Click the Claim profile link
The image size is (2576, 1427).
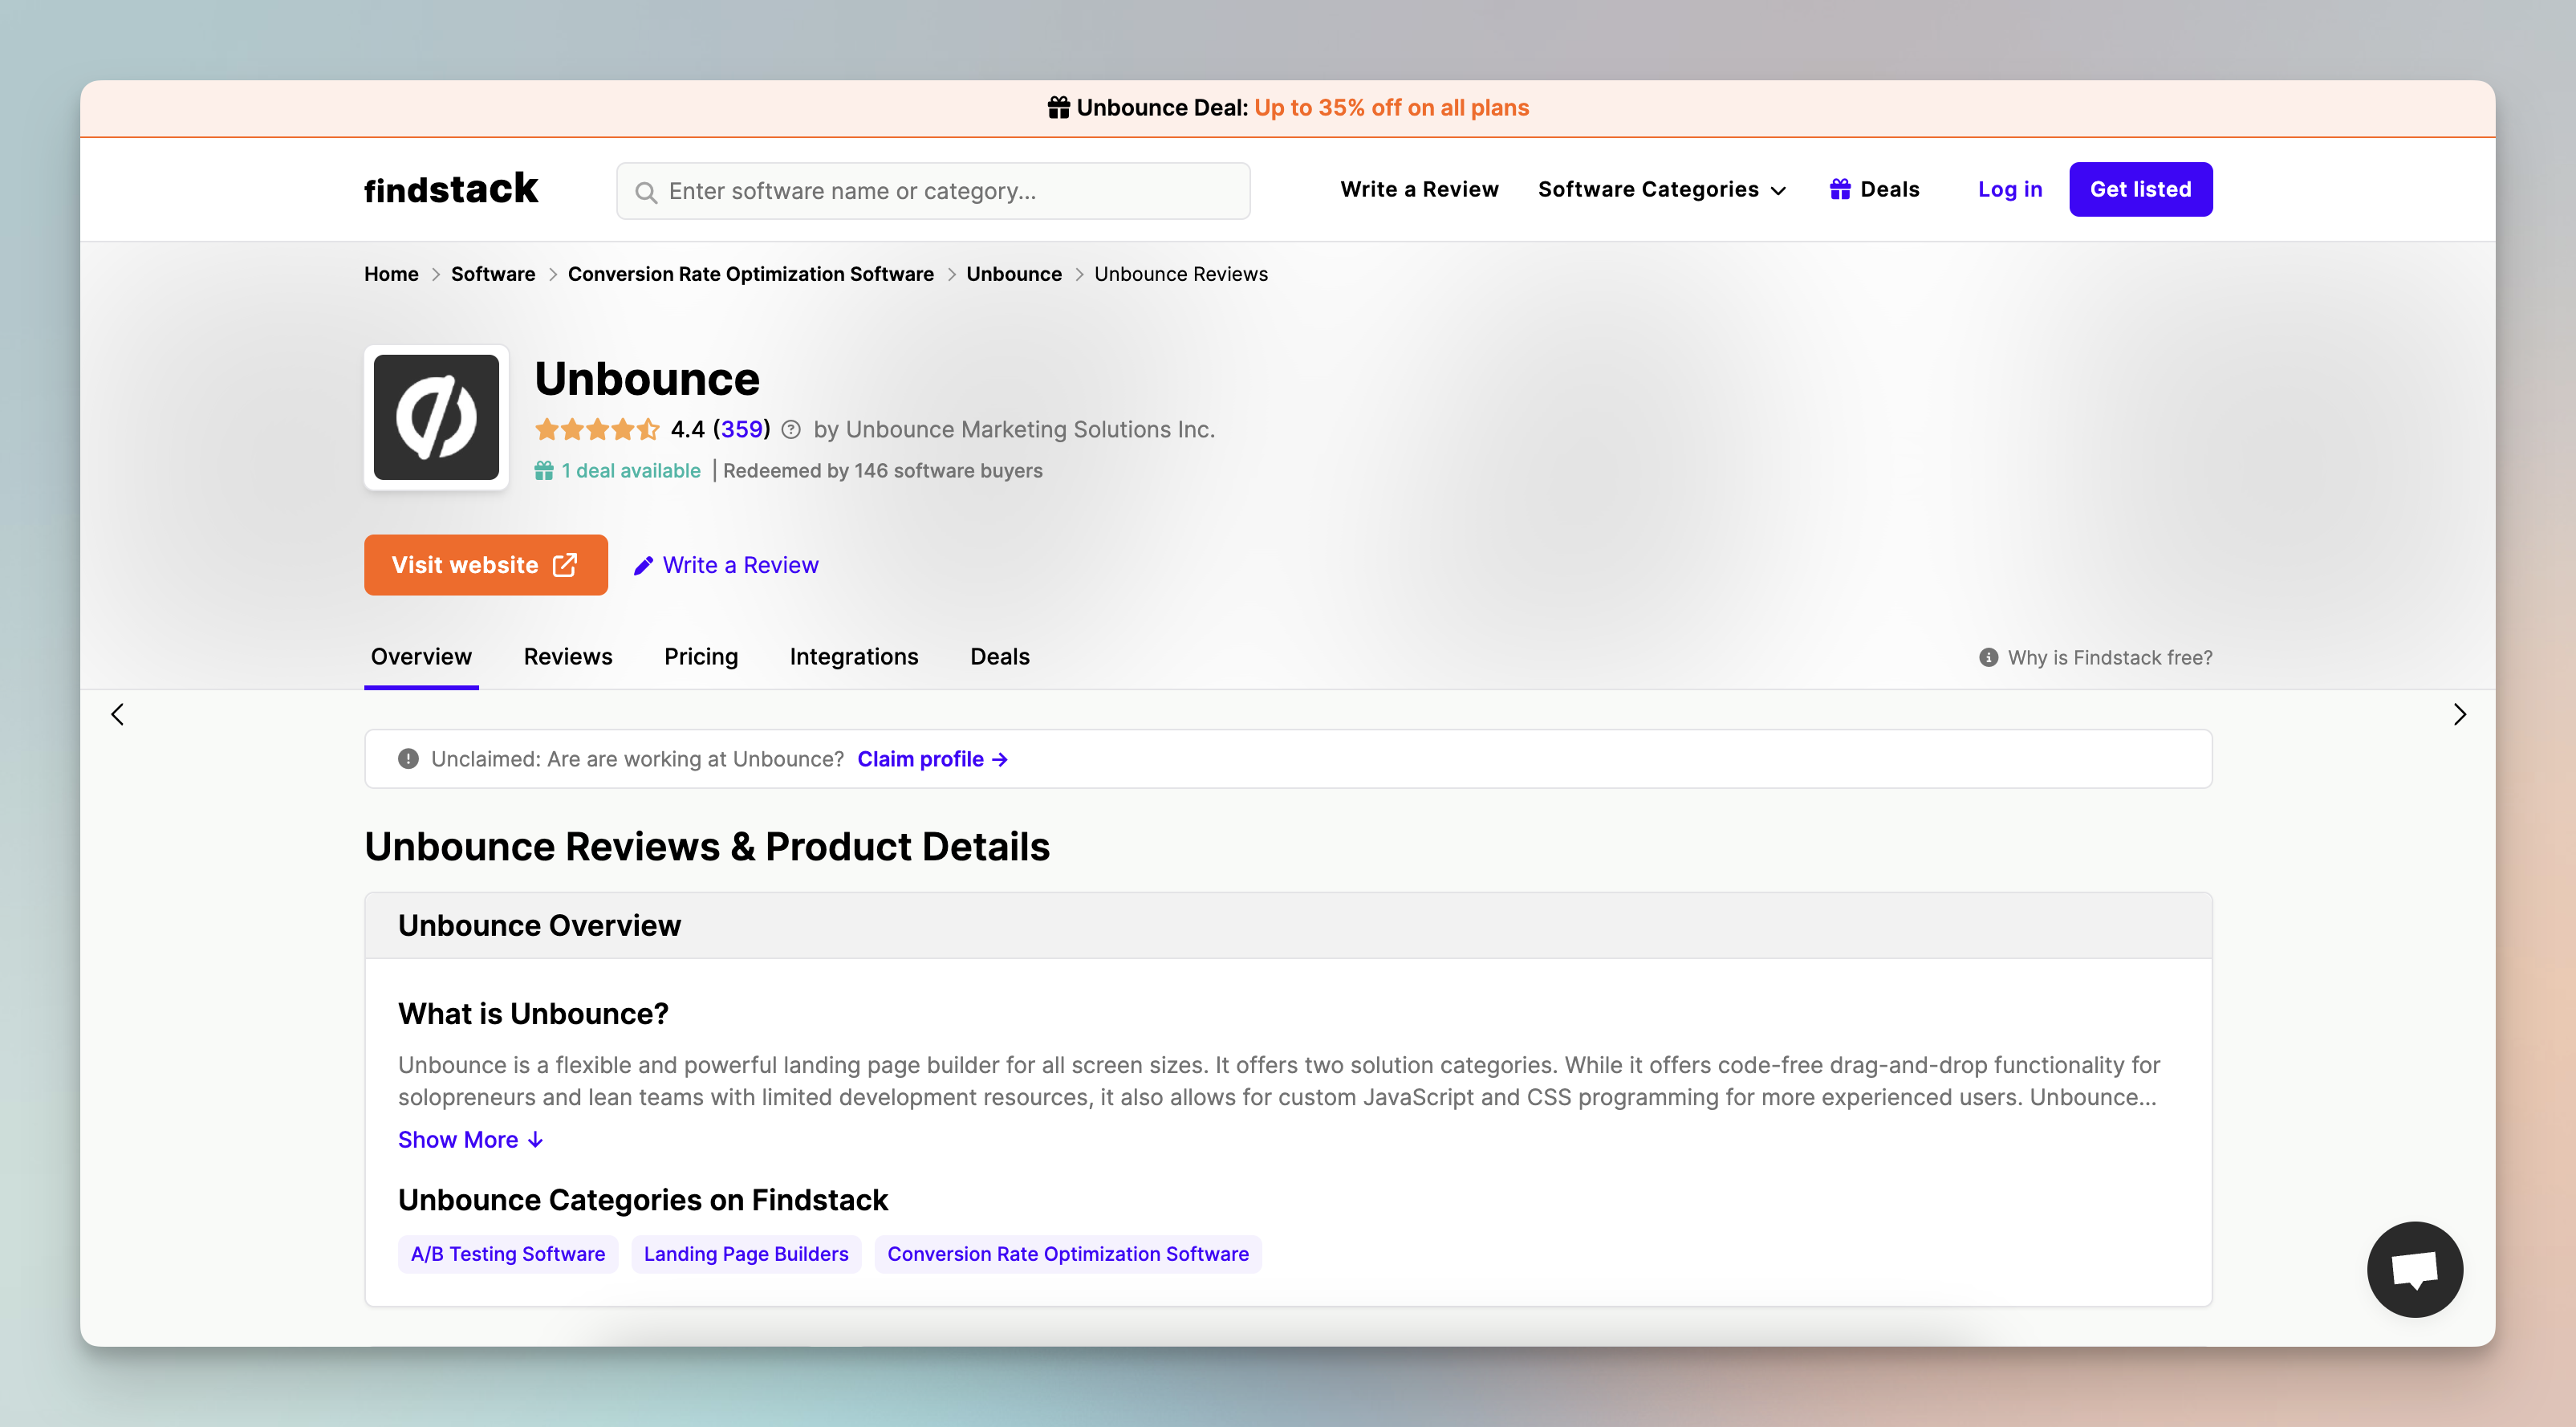point(931,759)
